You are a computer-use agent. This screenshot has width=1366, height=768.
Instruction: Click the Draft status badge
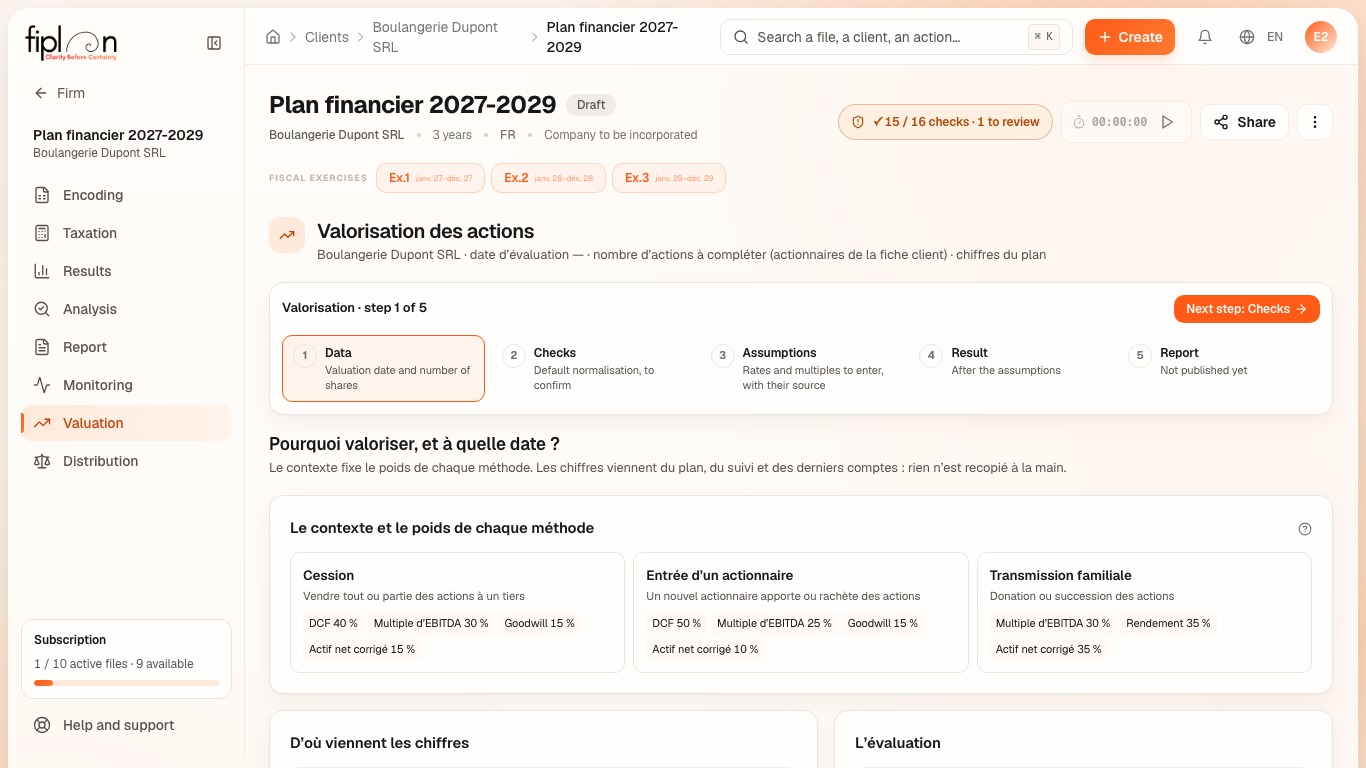point(591,105)
